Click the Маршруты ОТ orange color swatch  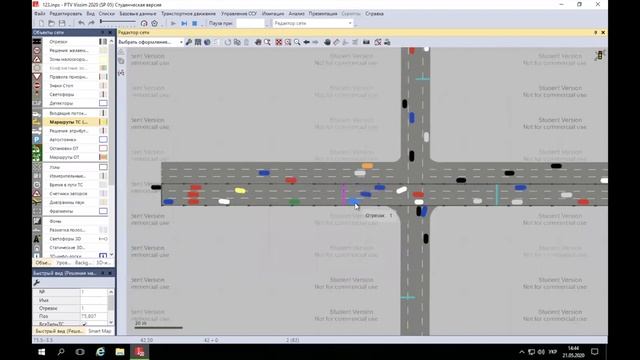103,157
